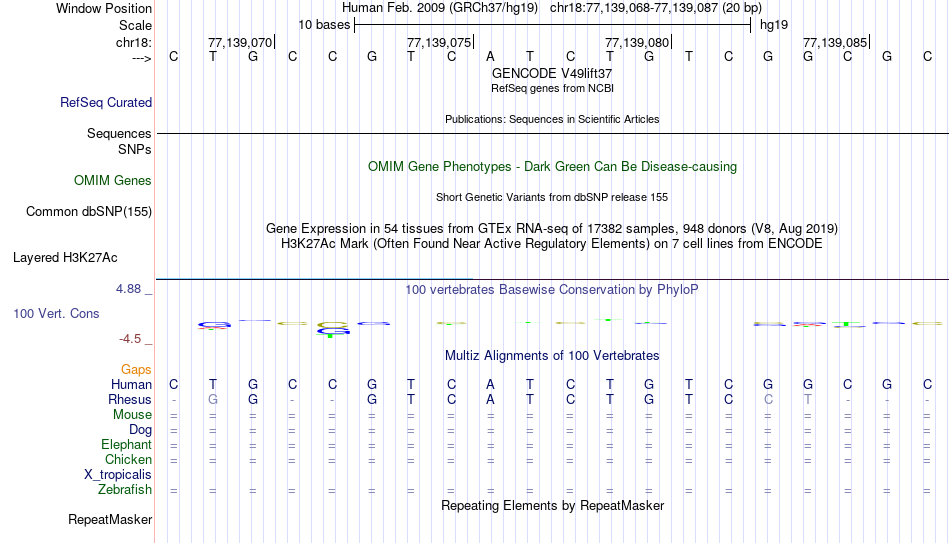Click the RefSeq Curated track label
The image size is (950, 543).
click(105, 102)
